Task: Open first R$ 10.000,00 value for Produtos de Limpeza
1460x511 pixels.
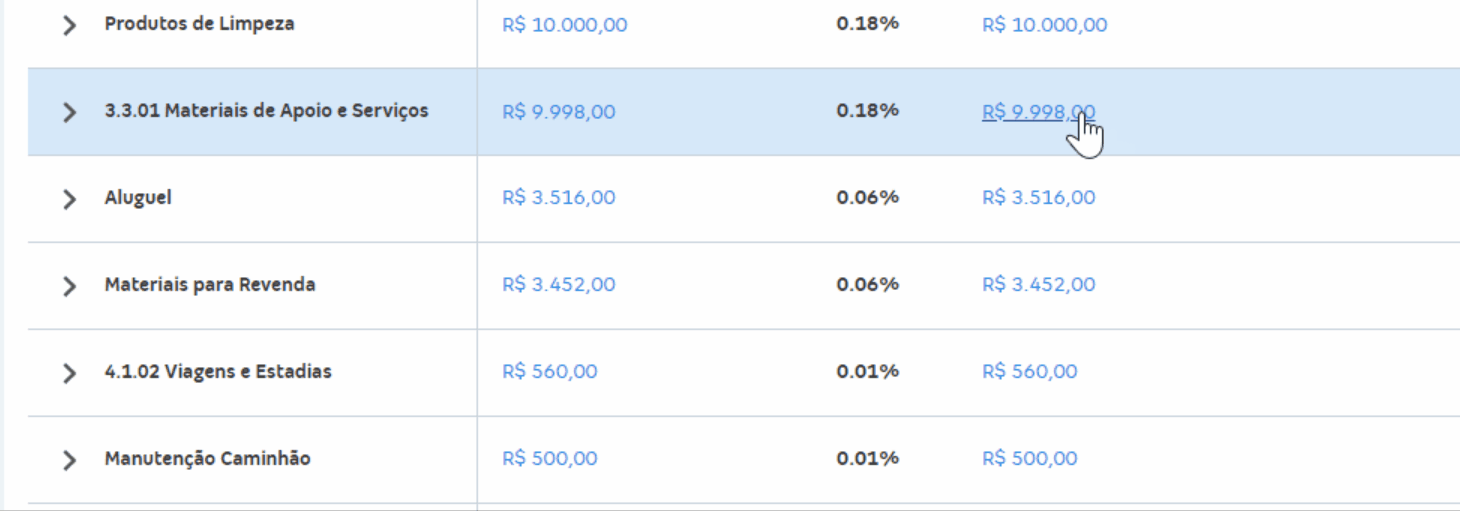Action: 565,25
